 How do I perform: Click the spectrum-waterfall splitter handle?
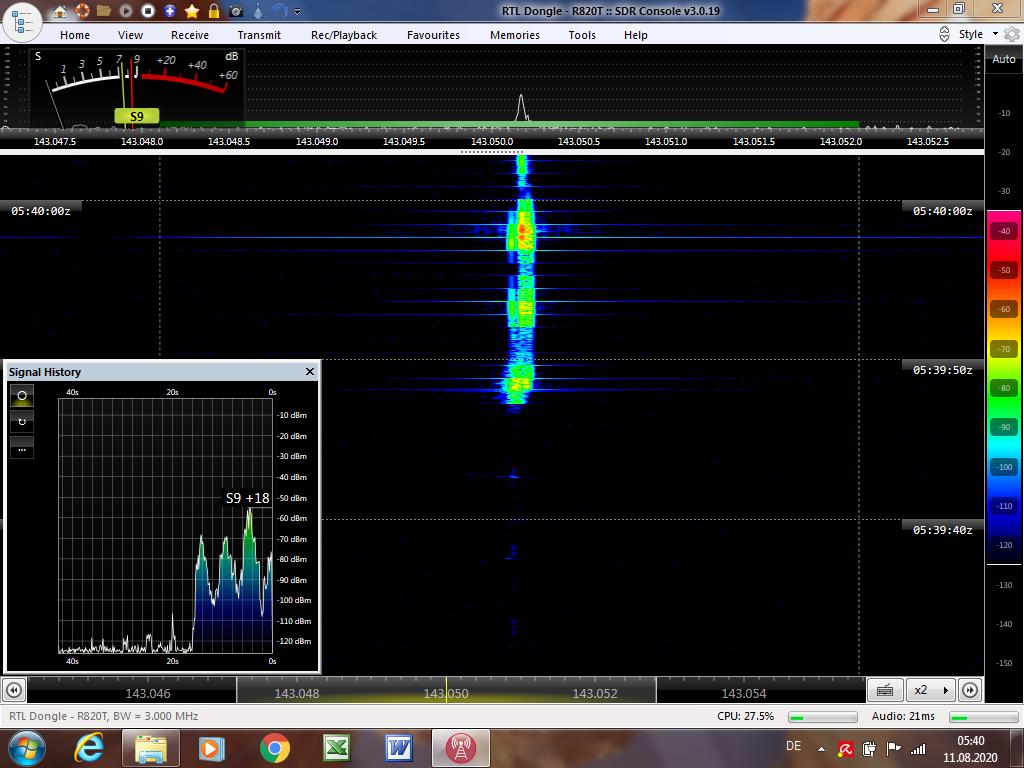pyautogui.click(x=492, y=152)
